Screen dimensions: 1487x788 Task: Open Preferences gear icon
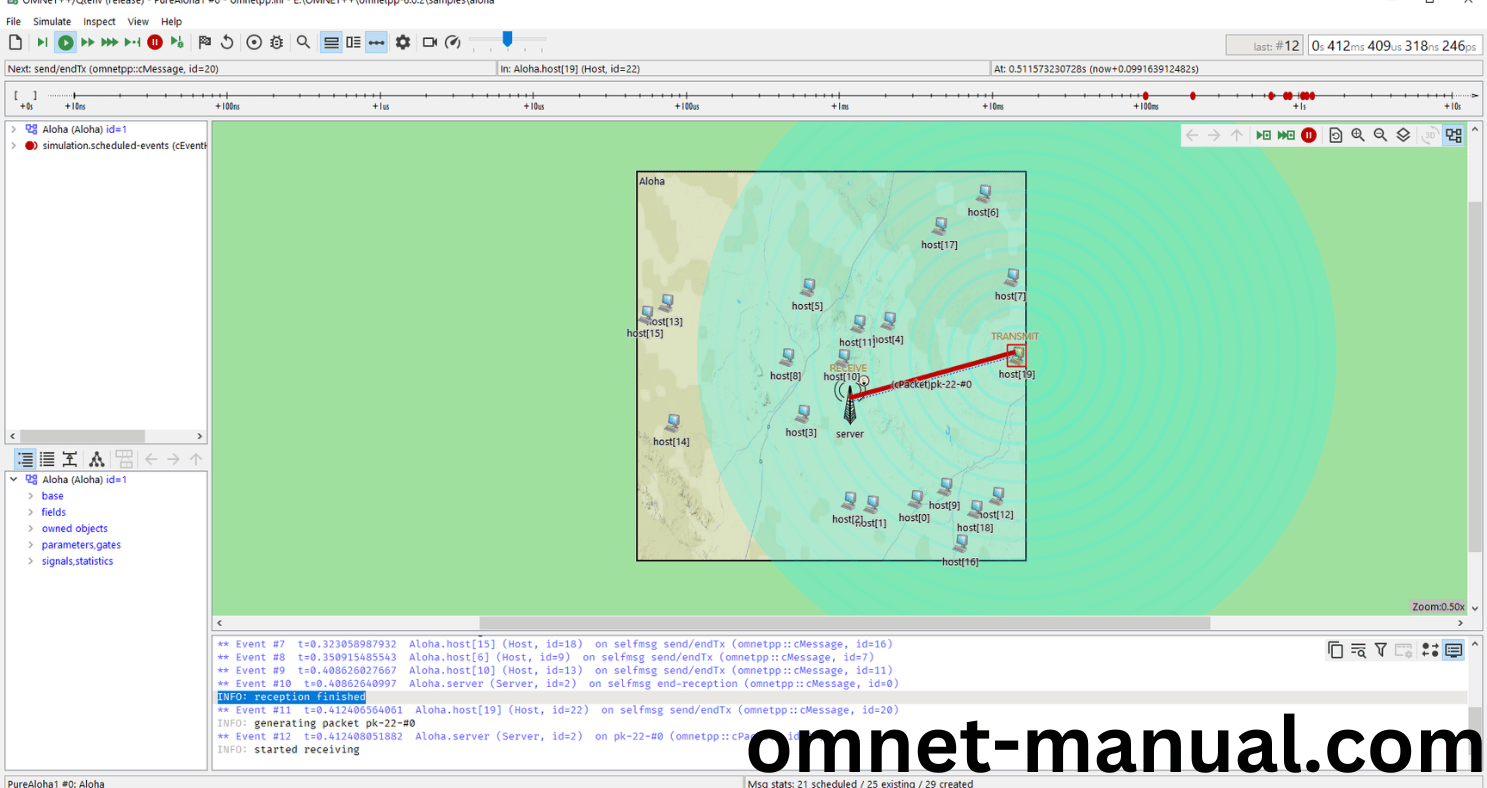[x=403, y=42]
